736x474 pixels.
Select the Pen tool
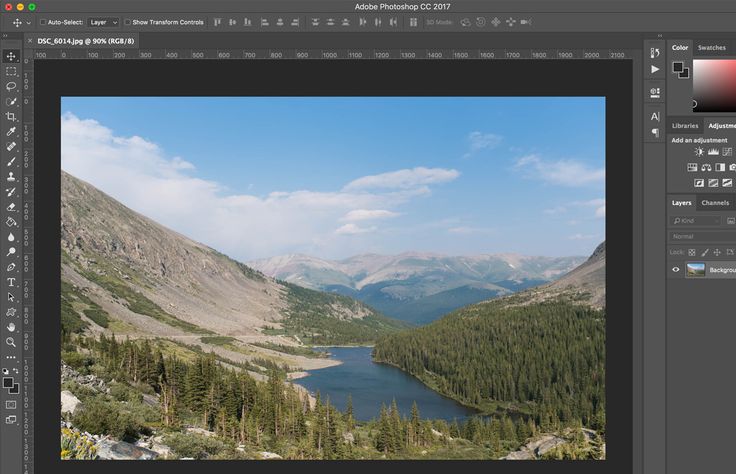tap(11, 267)
